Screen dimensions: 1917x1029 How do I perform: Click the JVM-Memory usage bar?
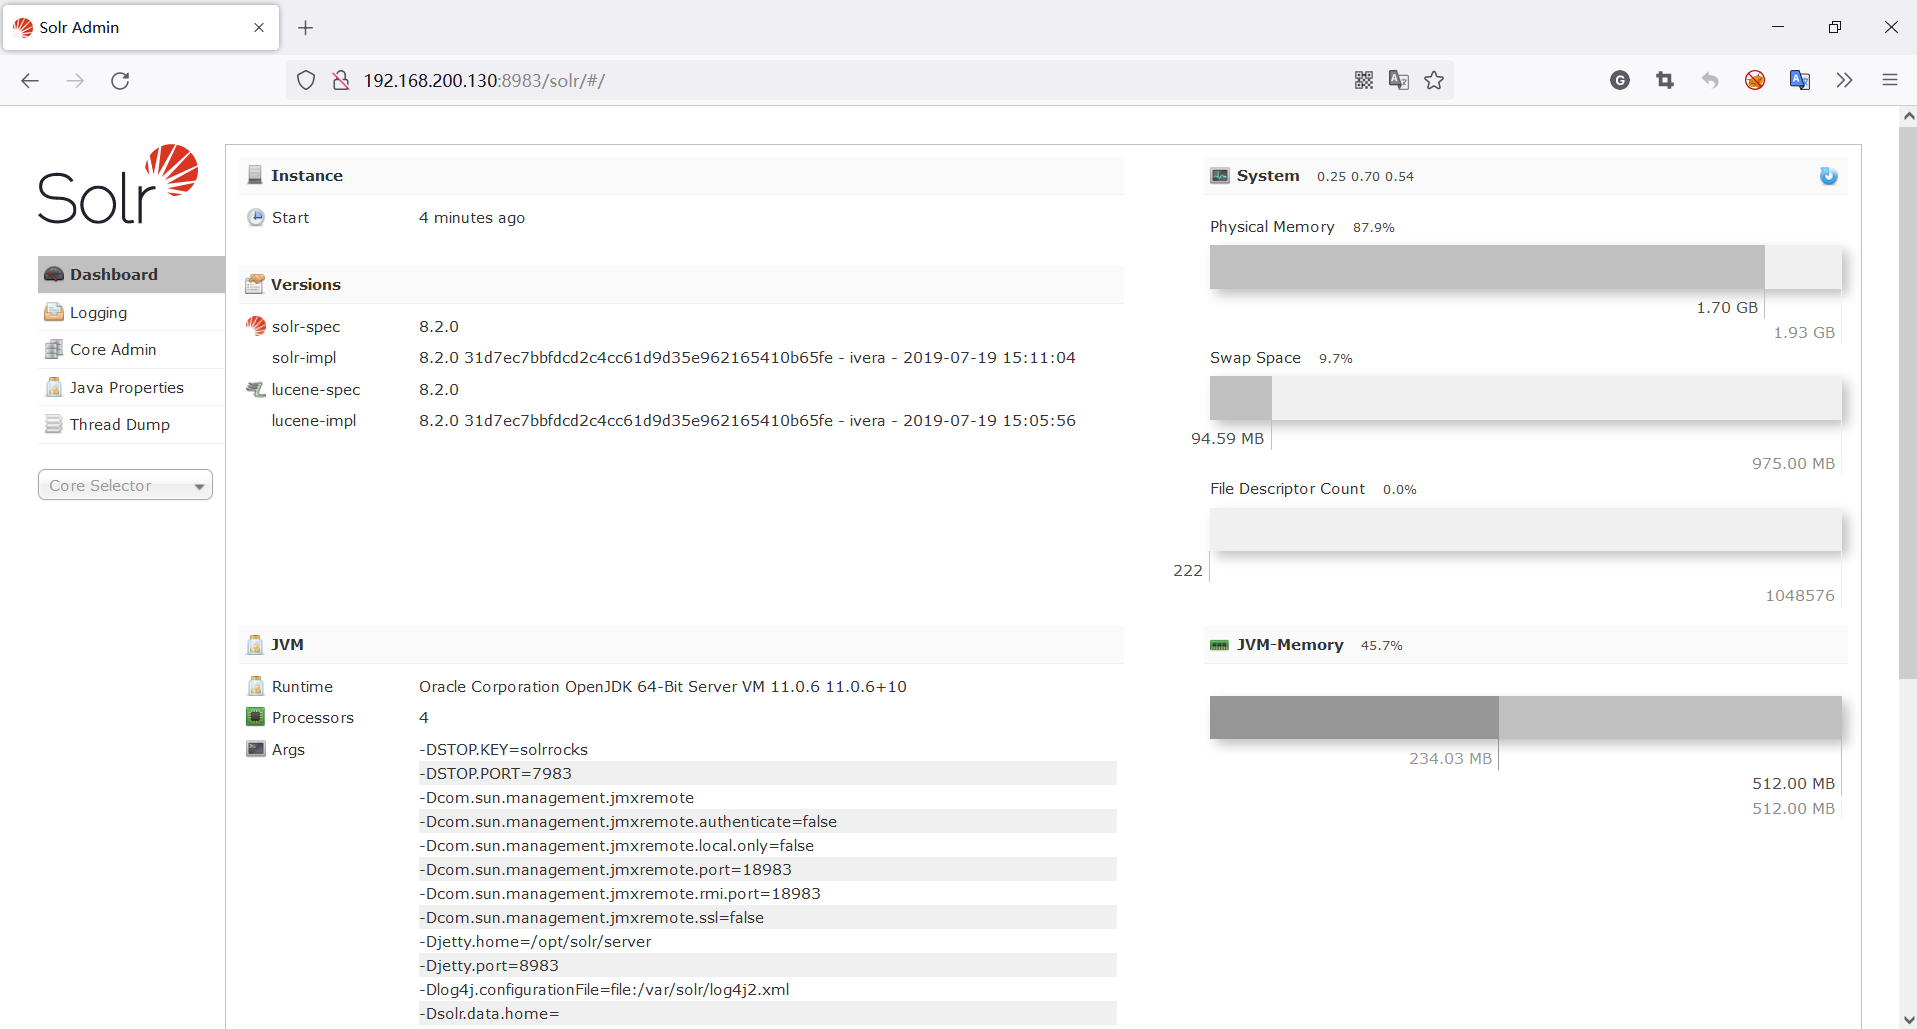click(1525, 717)
